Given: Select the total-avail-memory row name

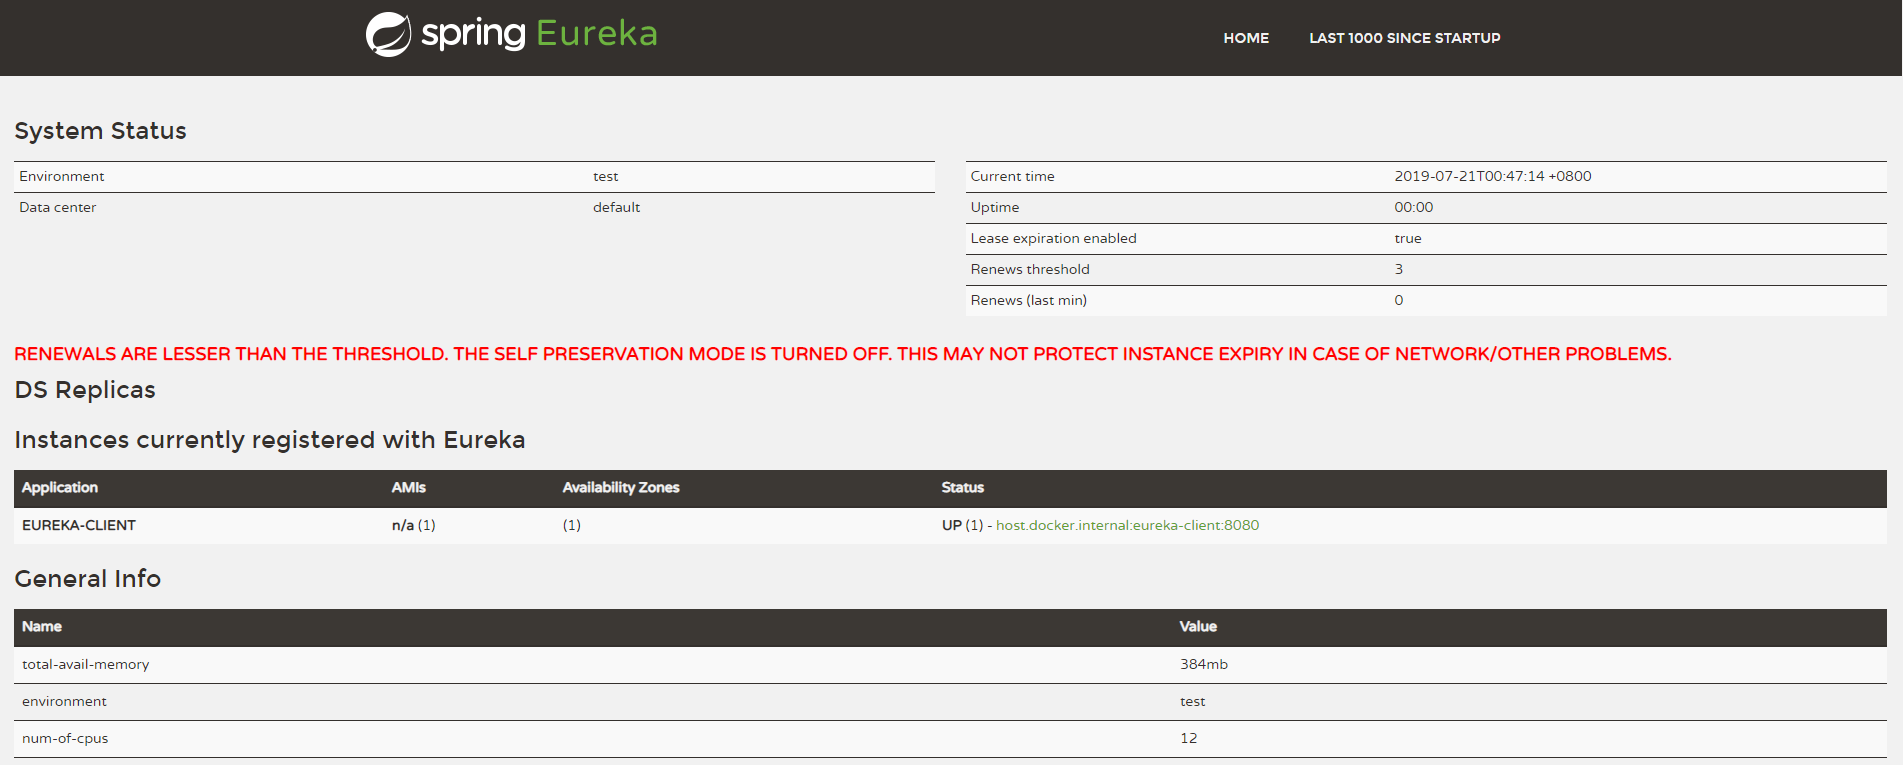Looking at the screenshot, I should (x=86, y=664).
